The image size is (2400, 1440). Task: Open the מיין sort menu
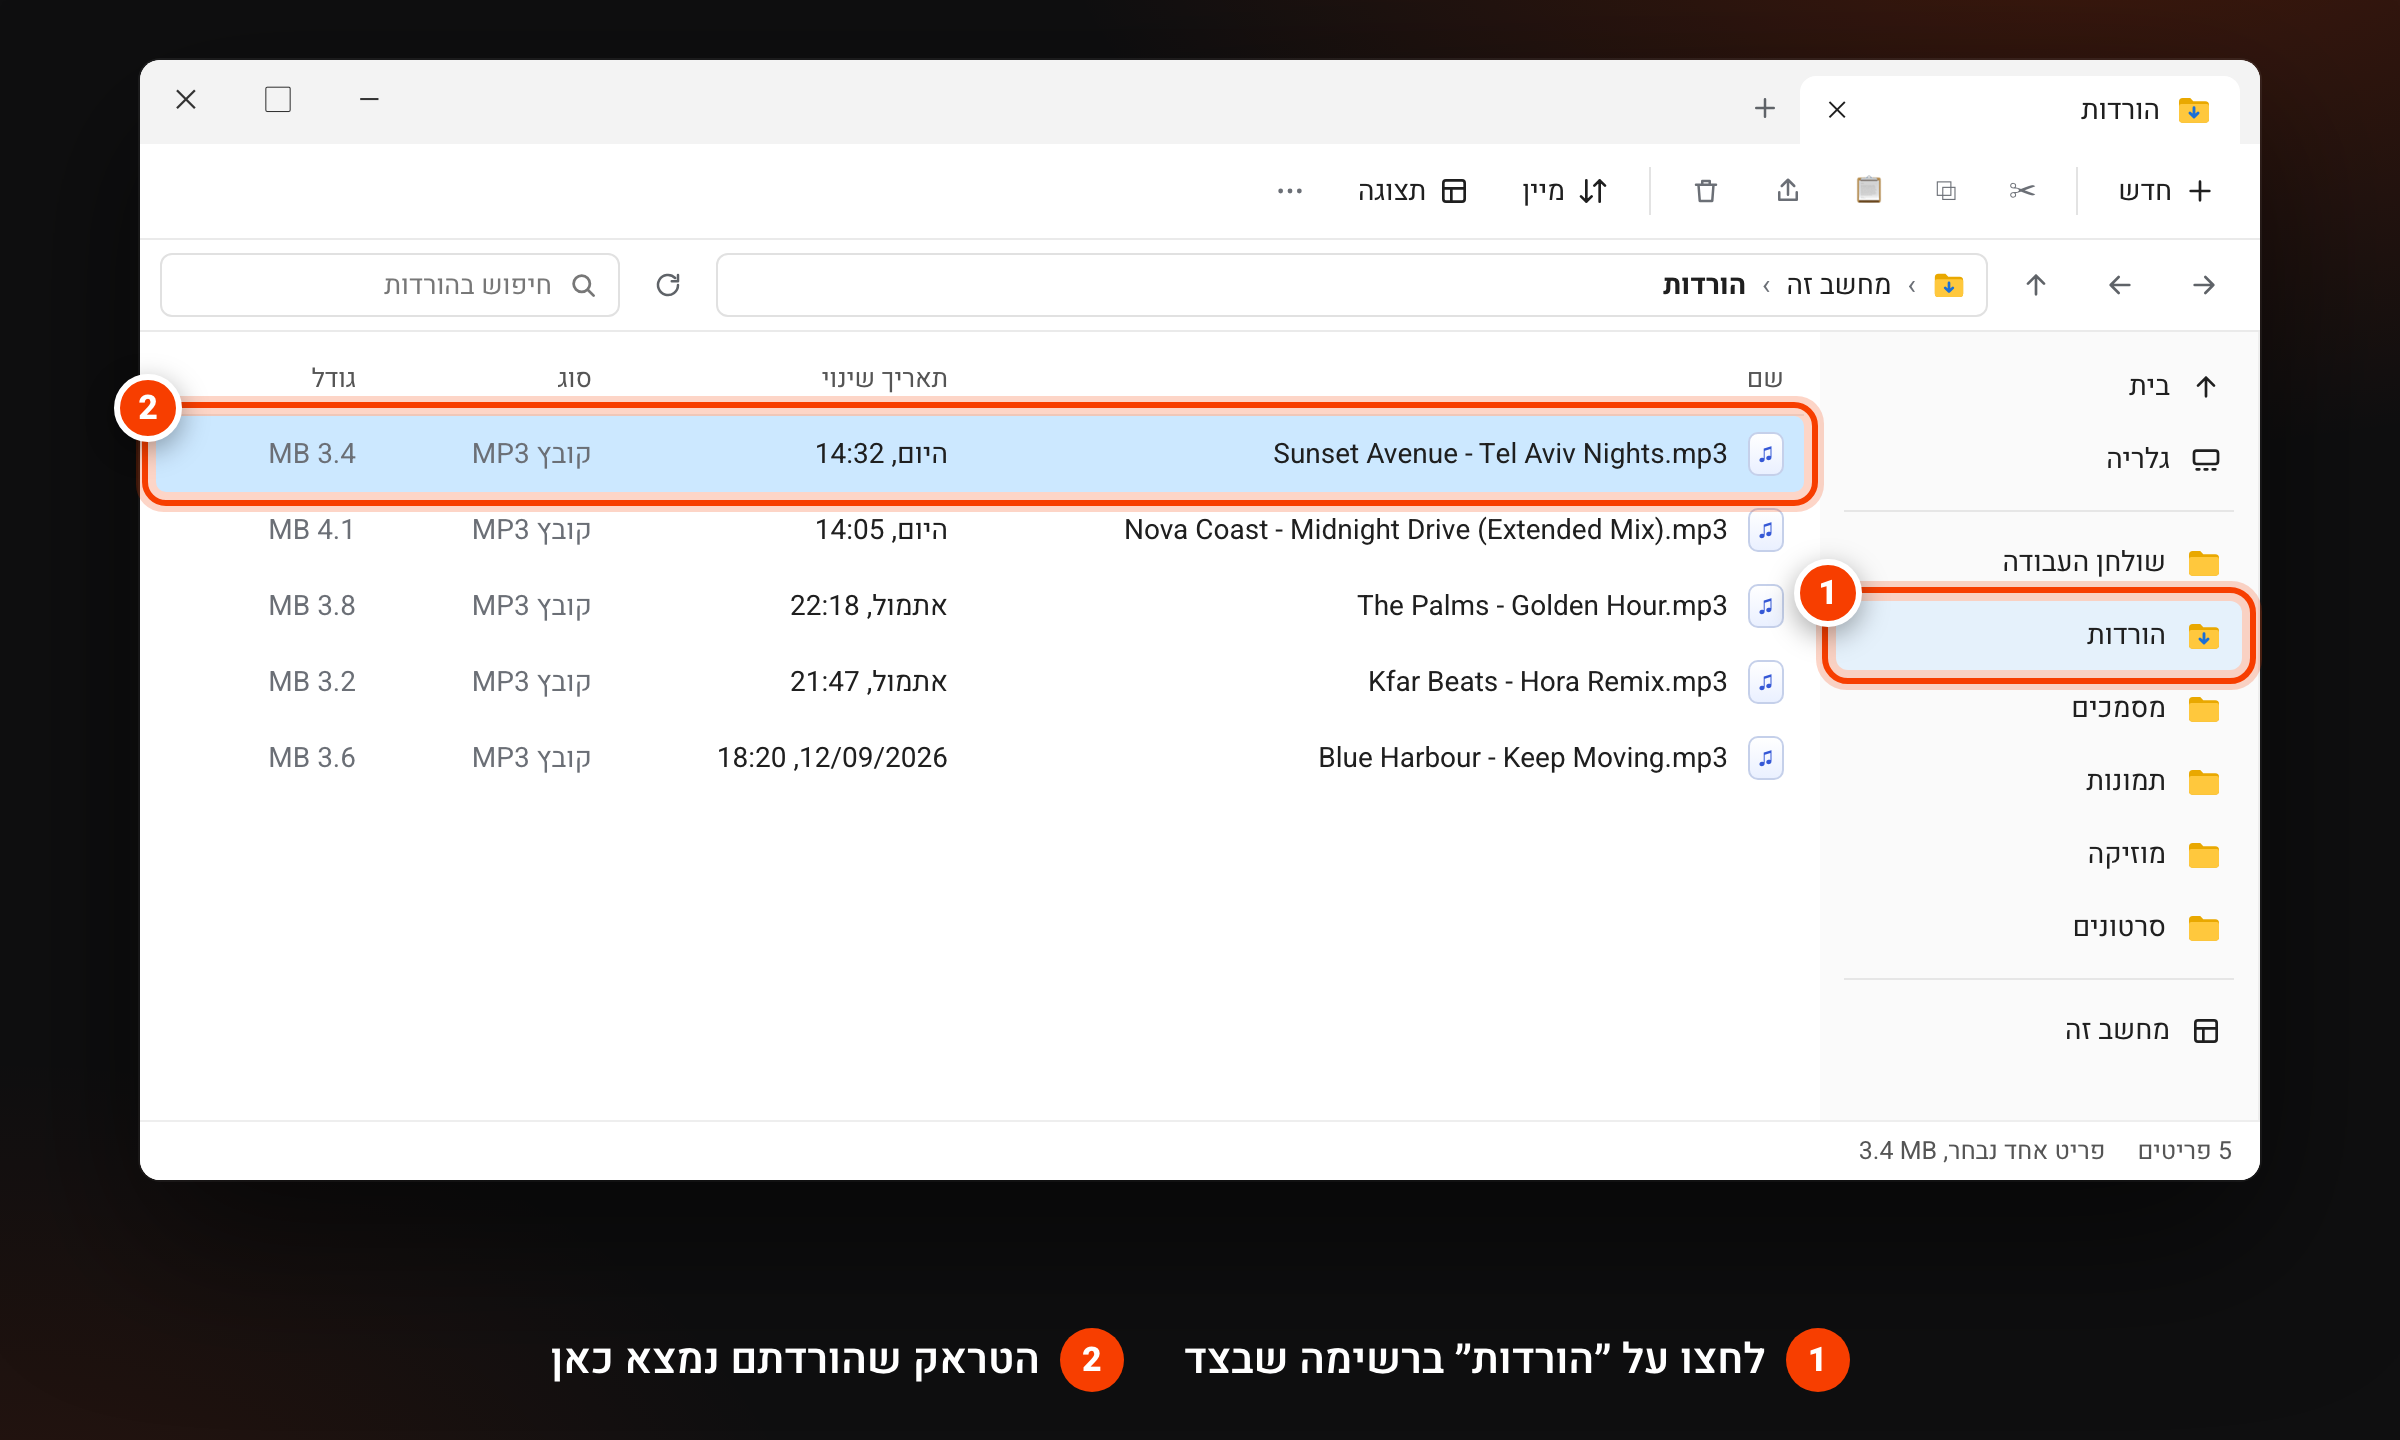coord(1565,190)
